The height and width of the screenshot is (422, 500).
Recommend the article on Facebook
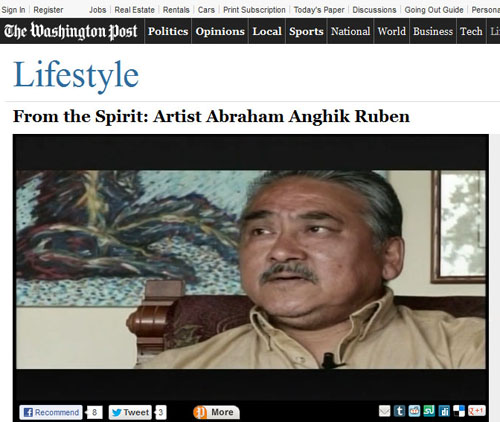pyautogui.click(x=51, y=412)
